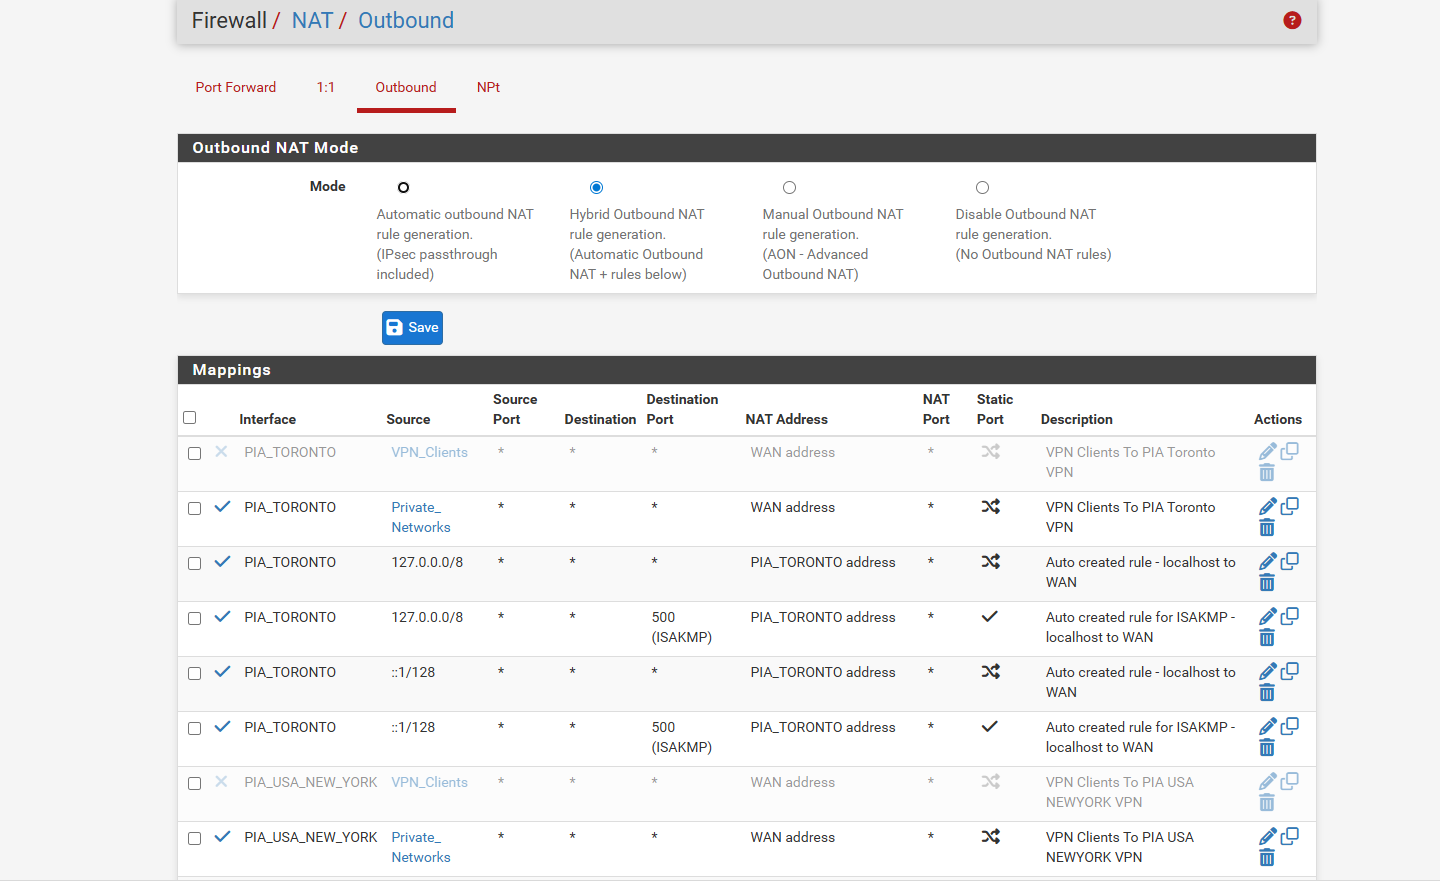Open the help icon in the page header

pyautogui.click(x=1292, y=20)
